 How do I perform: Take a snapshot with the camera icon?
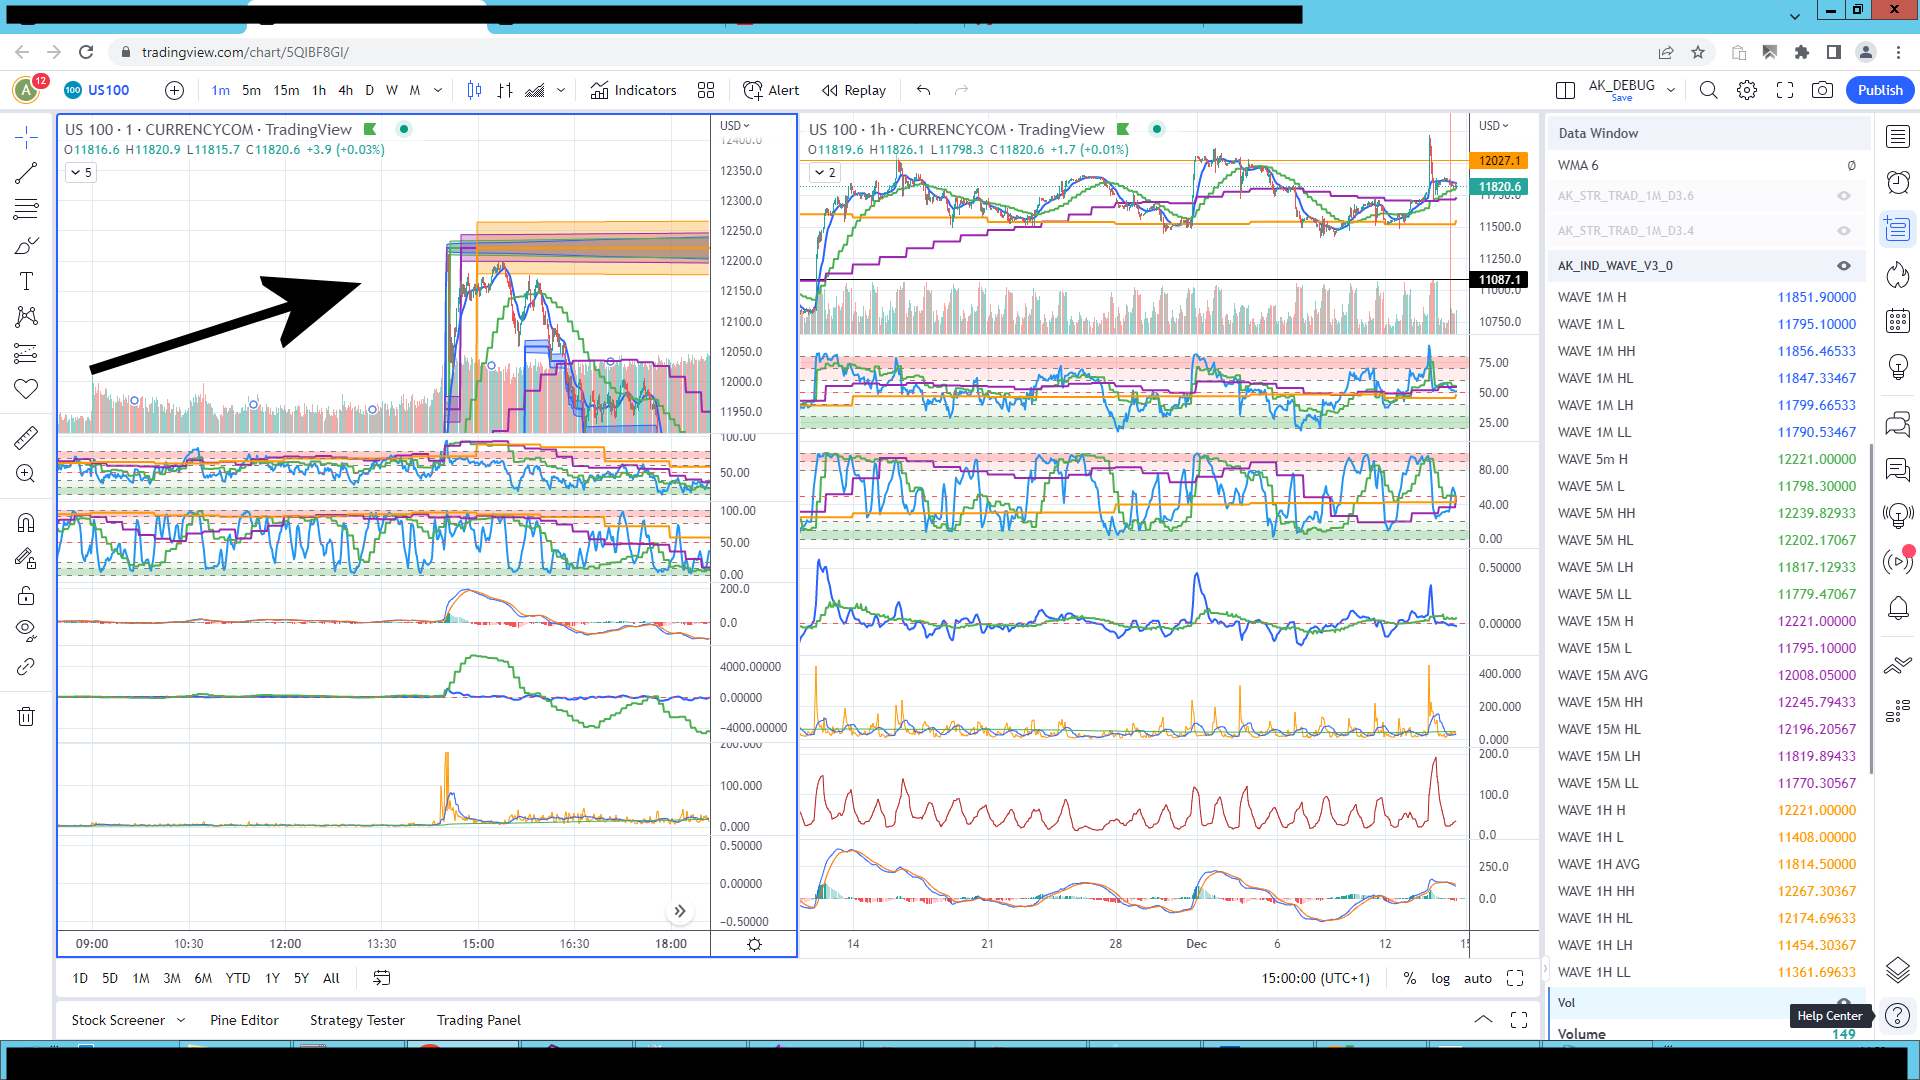[1822, 90]
